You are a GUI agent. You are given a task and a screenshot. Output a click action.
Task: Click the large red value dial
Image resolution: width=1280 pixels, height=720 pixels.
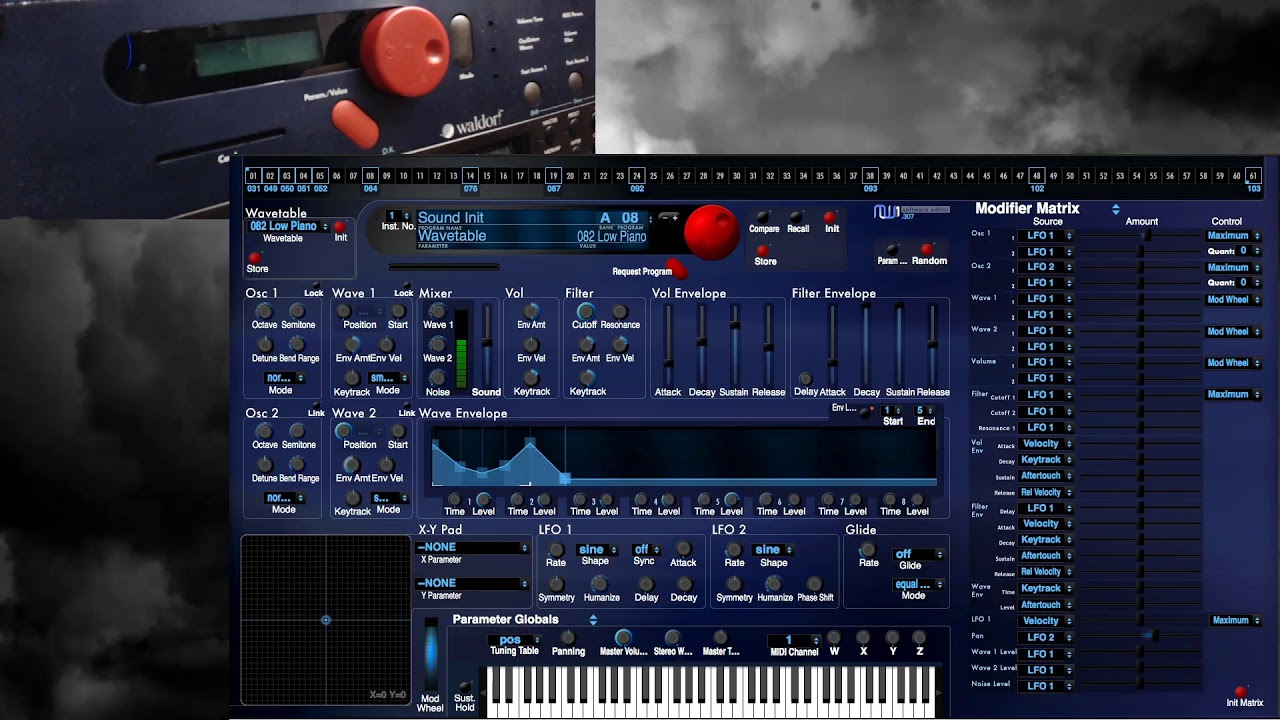coord(712,232)
